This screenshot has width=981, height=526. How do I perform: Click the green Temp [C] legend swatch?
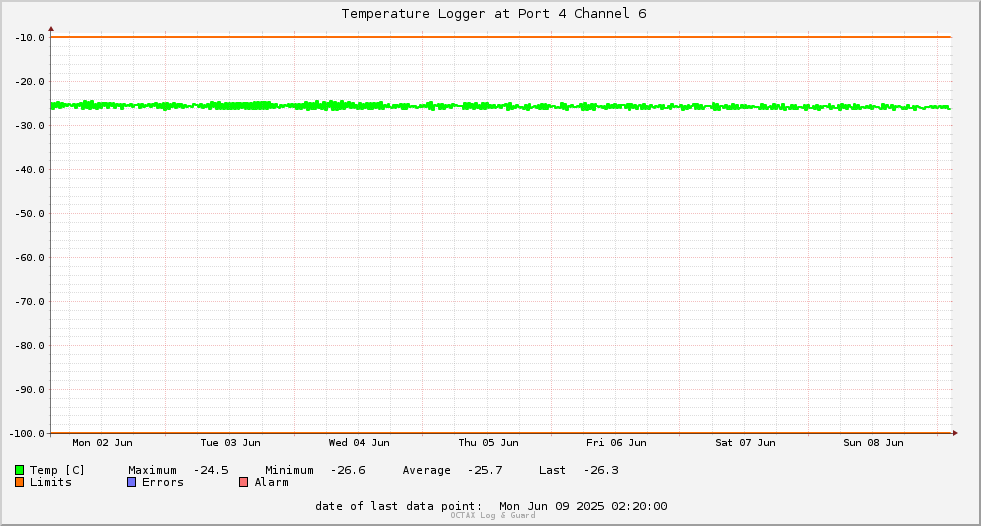point(19,470)
